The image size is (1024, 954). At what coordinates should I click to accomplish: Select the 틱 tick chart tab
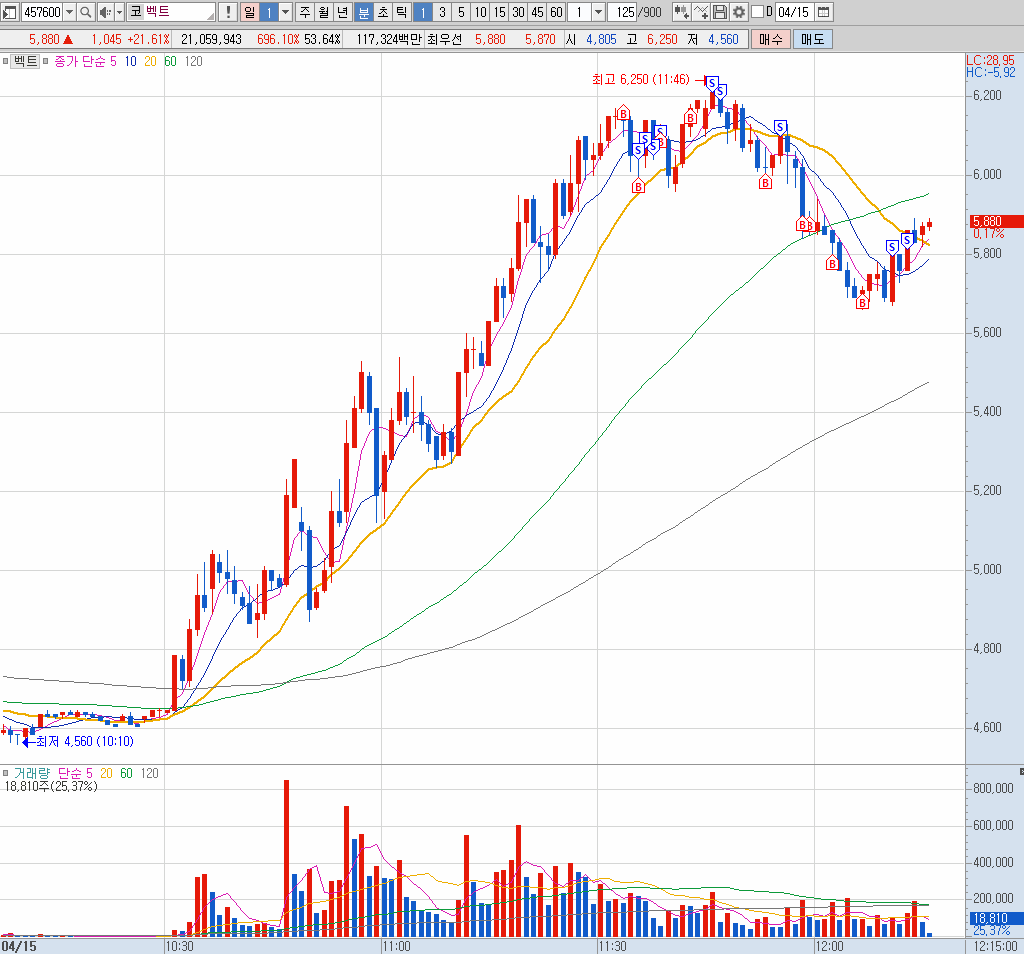(400, 12)
